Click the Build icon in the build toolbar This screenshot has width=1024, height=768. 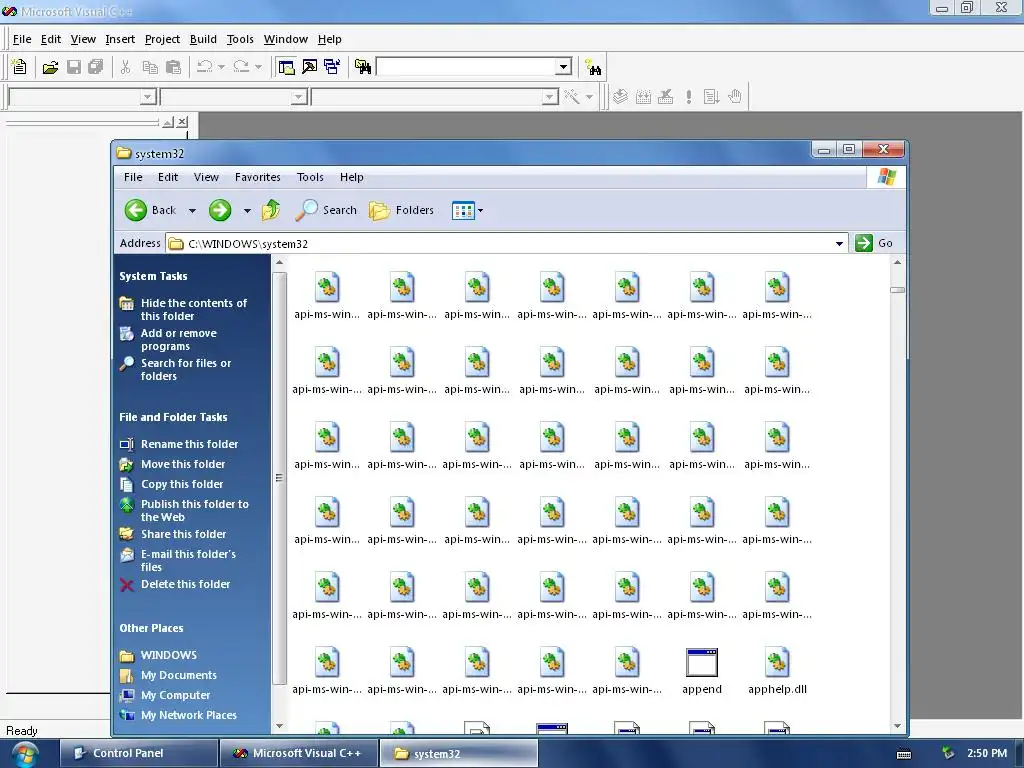pyautogui.click(x=643, y=97)
